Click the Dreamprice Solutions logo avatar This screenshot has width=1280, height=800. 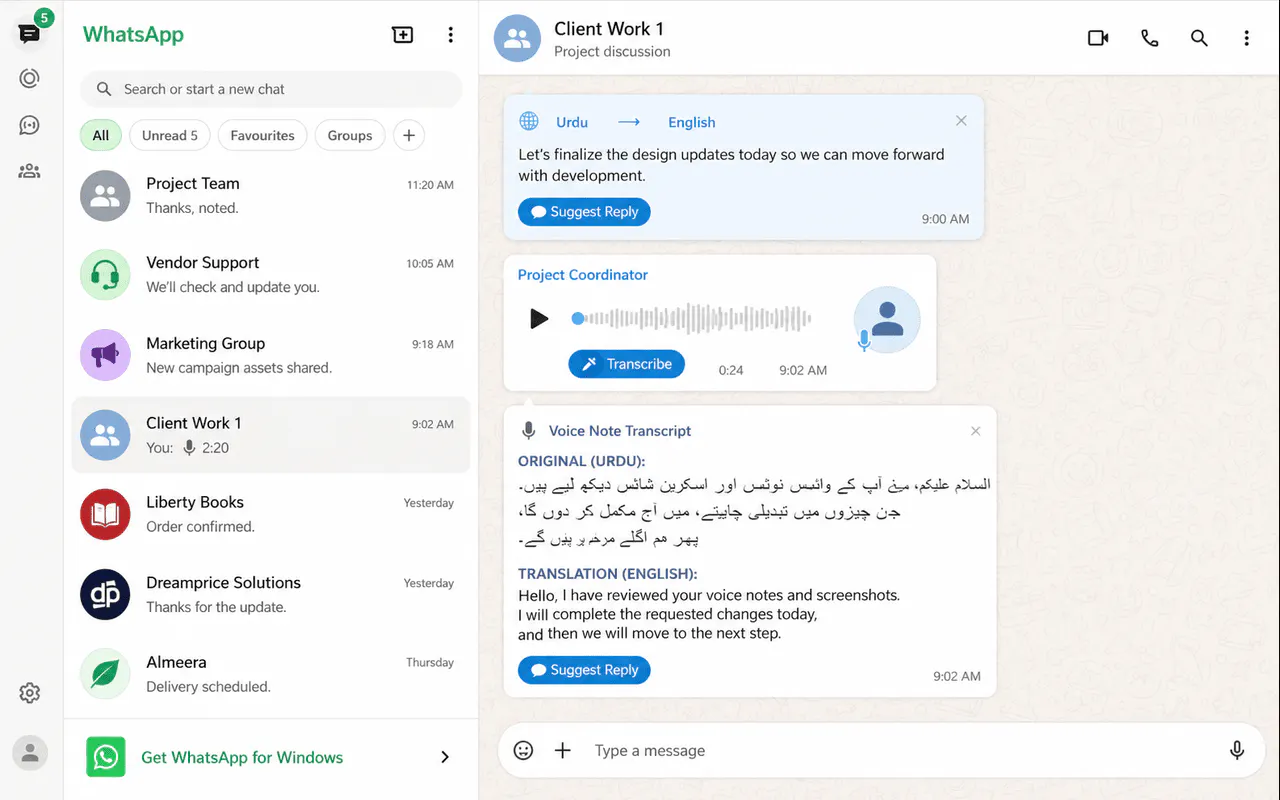(105, 594)
